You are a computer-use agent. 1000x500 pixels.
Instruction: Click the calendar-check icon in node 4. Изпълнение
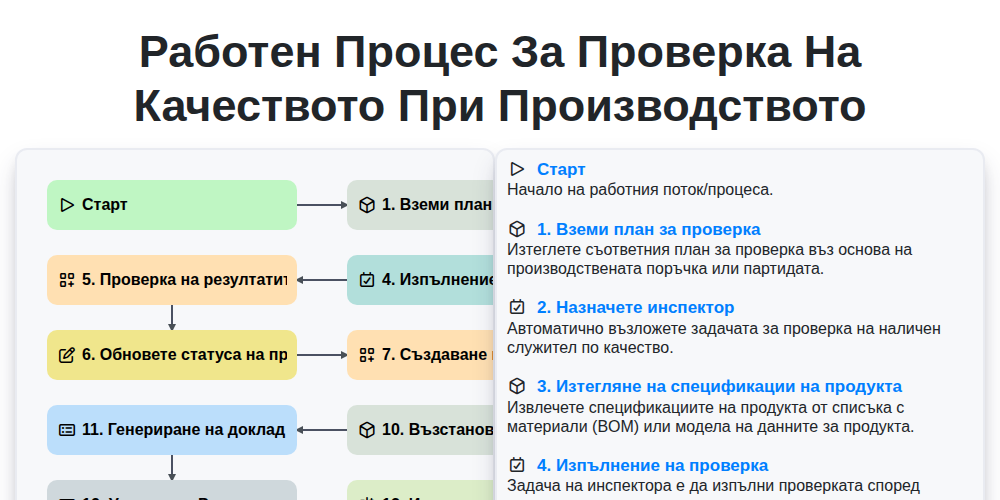(367, 280)
